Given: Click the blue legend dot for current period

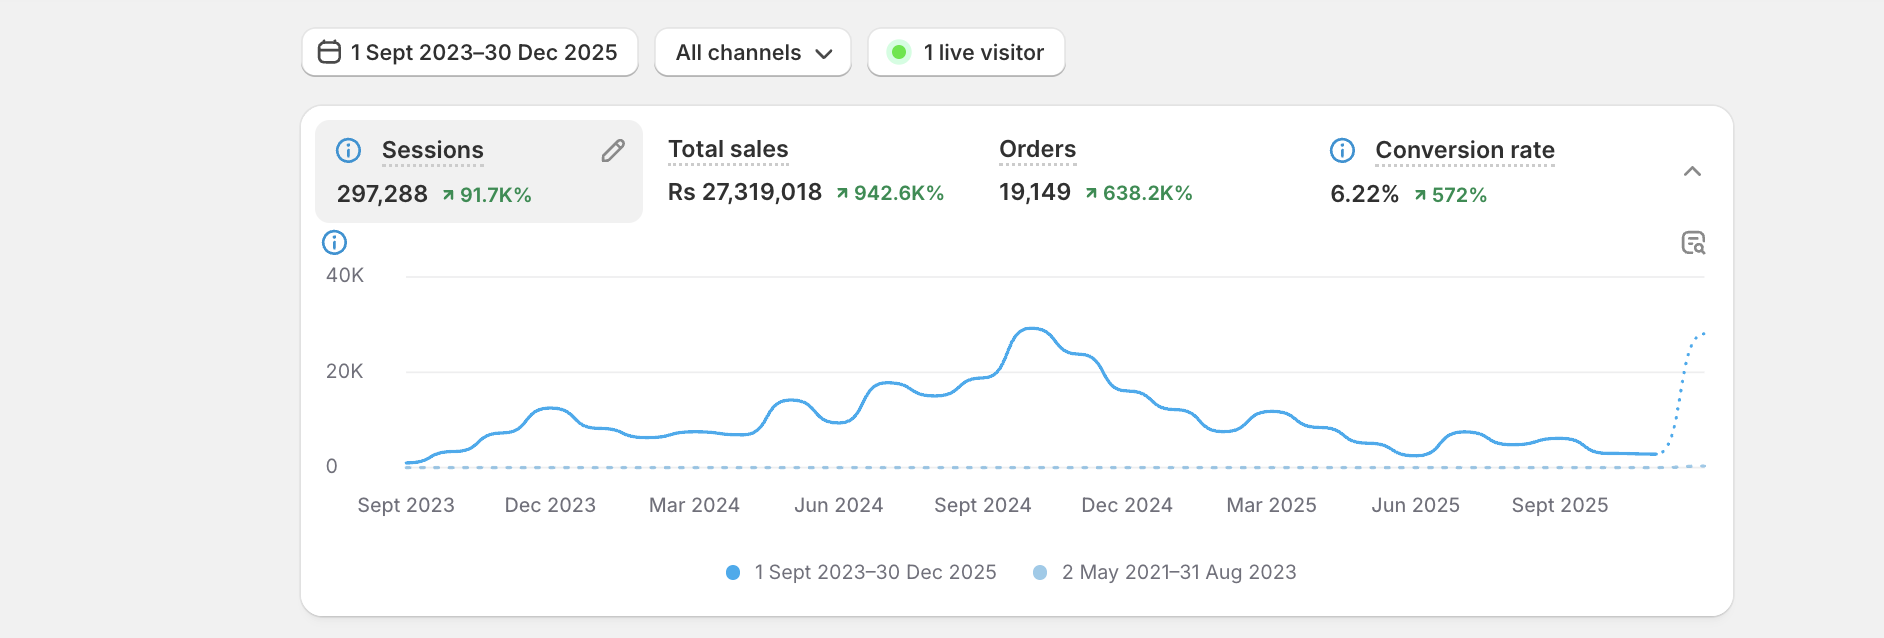Looking at the screenshot, I should pyautogui.click(x=733, y=572).
